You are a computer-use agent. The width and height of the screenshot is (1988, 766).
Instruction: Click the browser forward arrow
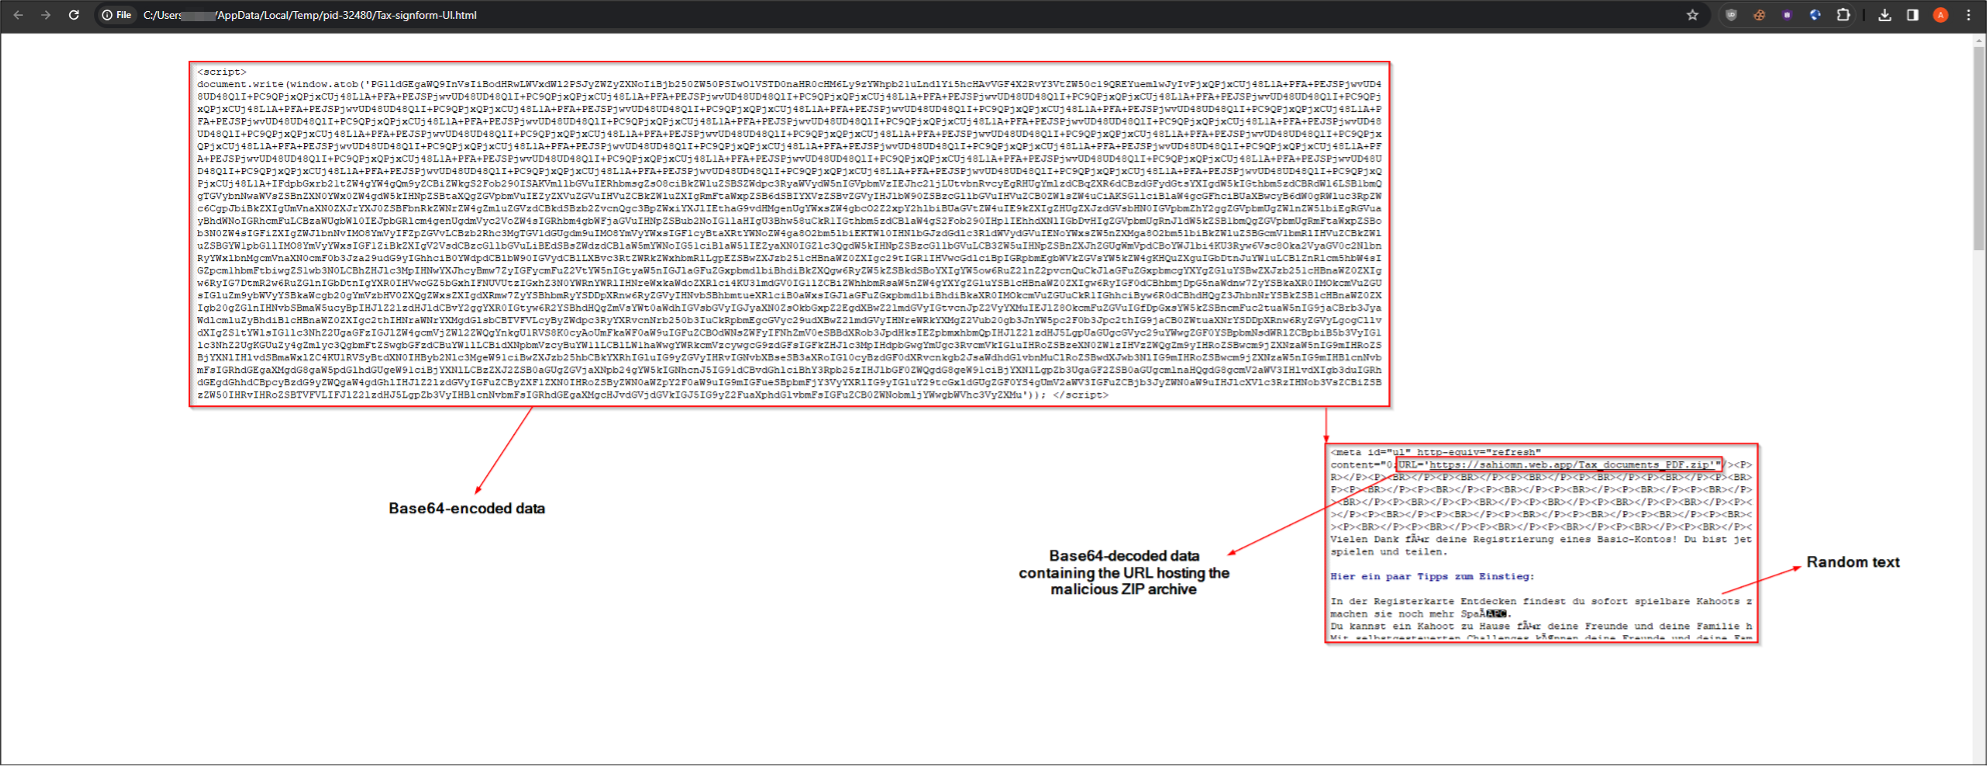coord(46,15)
